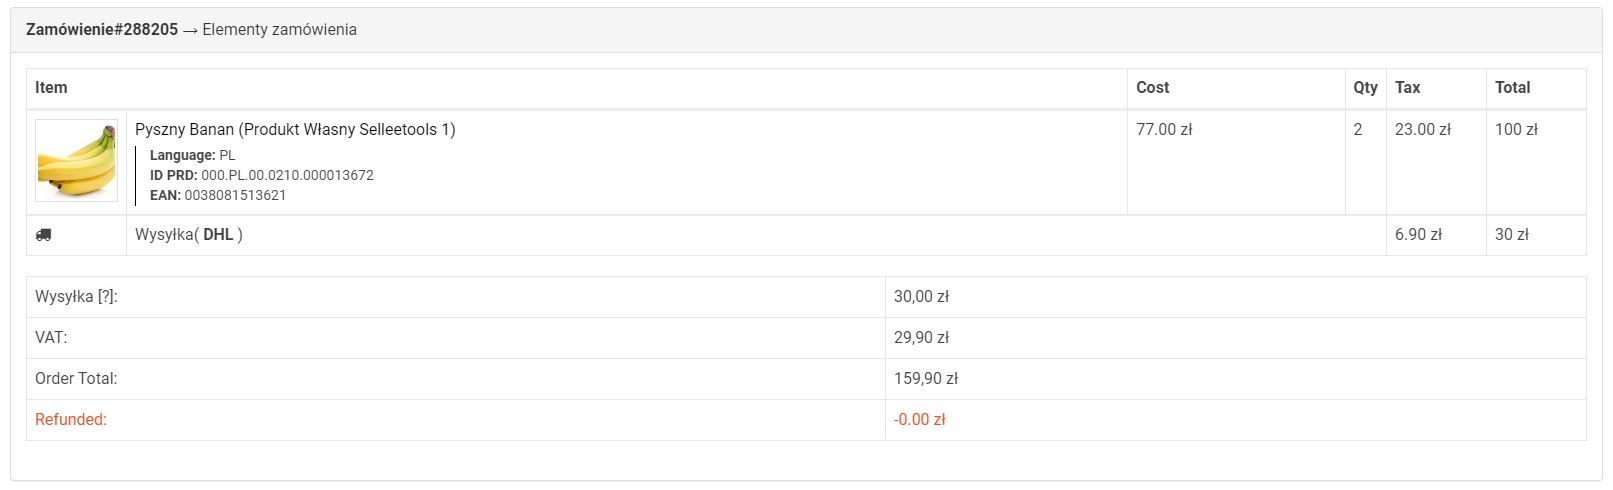Click the -0.00 zł refunded amount
The height and width of the screenshot is (490, 1613).
coord(919,420)
